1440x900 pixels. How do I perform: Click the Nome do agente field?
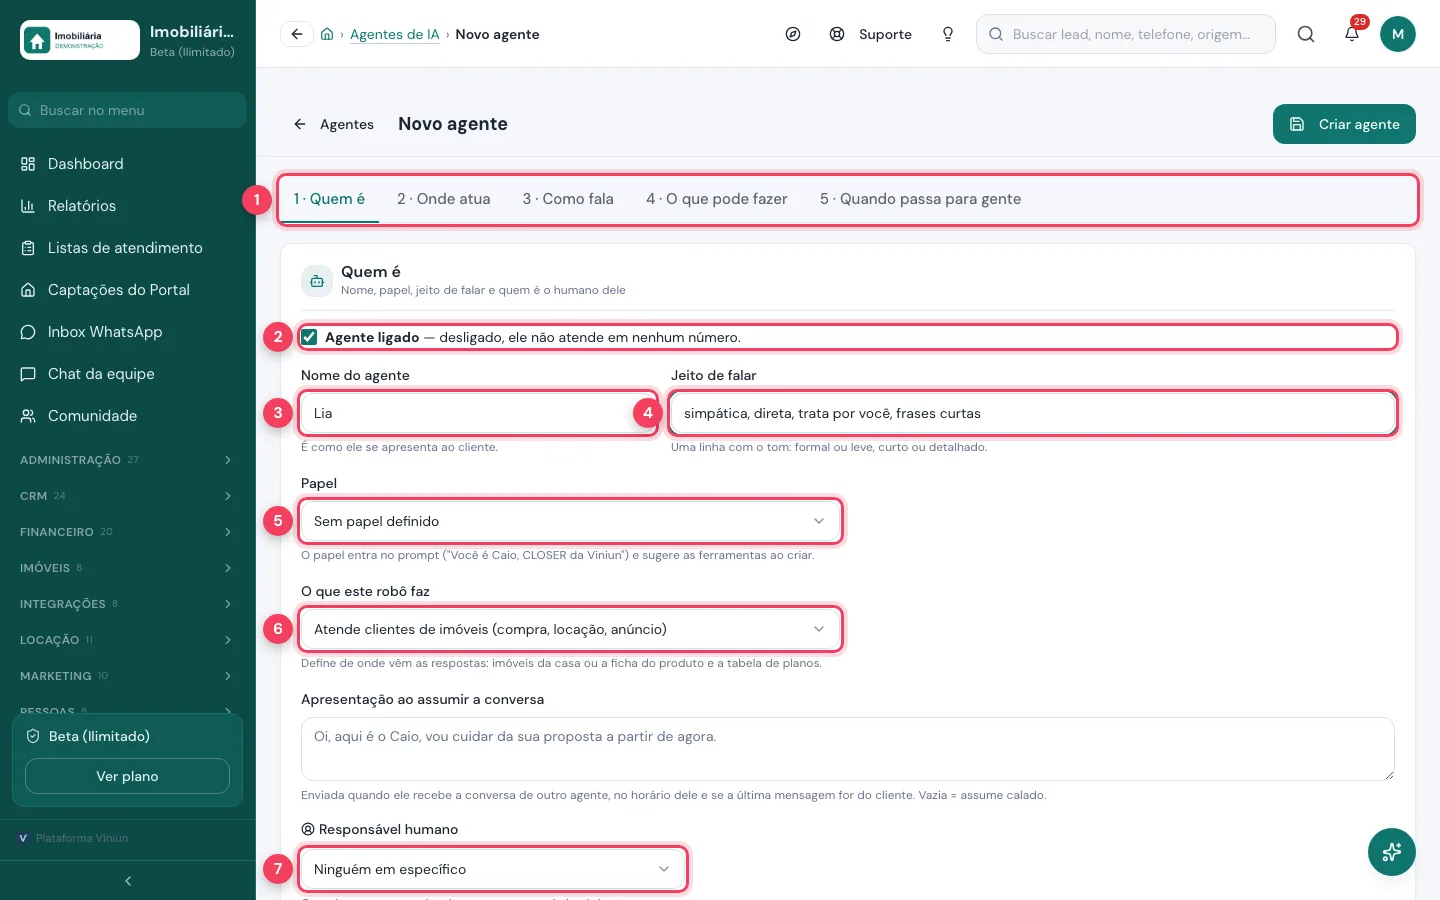point(478,413)
